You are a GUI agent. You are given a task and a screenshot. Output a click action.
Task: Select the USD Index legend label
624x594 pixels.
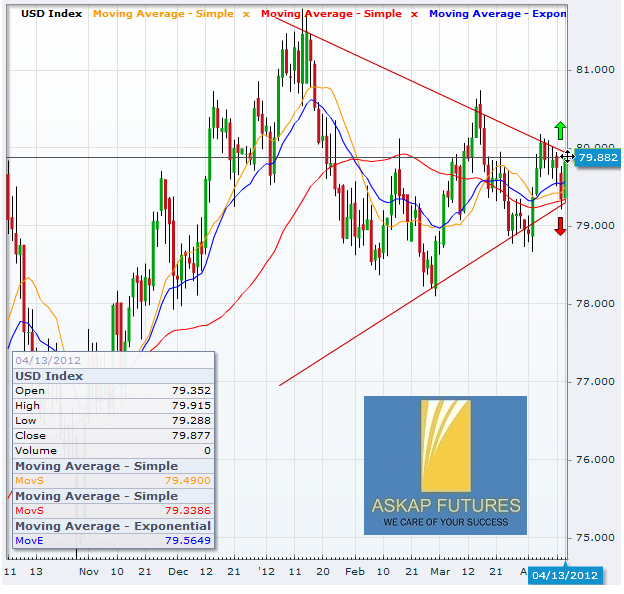(x=45, y=15)
